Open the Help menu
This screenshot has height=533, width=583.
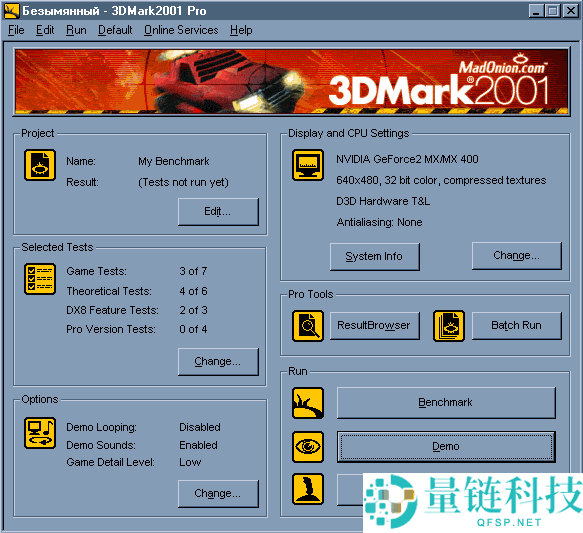[x=241, y=30]
